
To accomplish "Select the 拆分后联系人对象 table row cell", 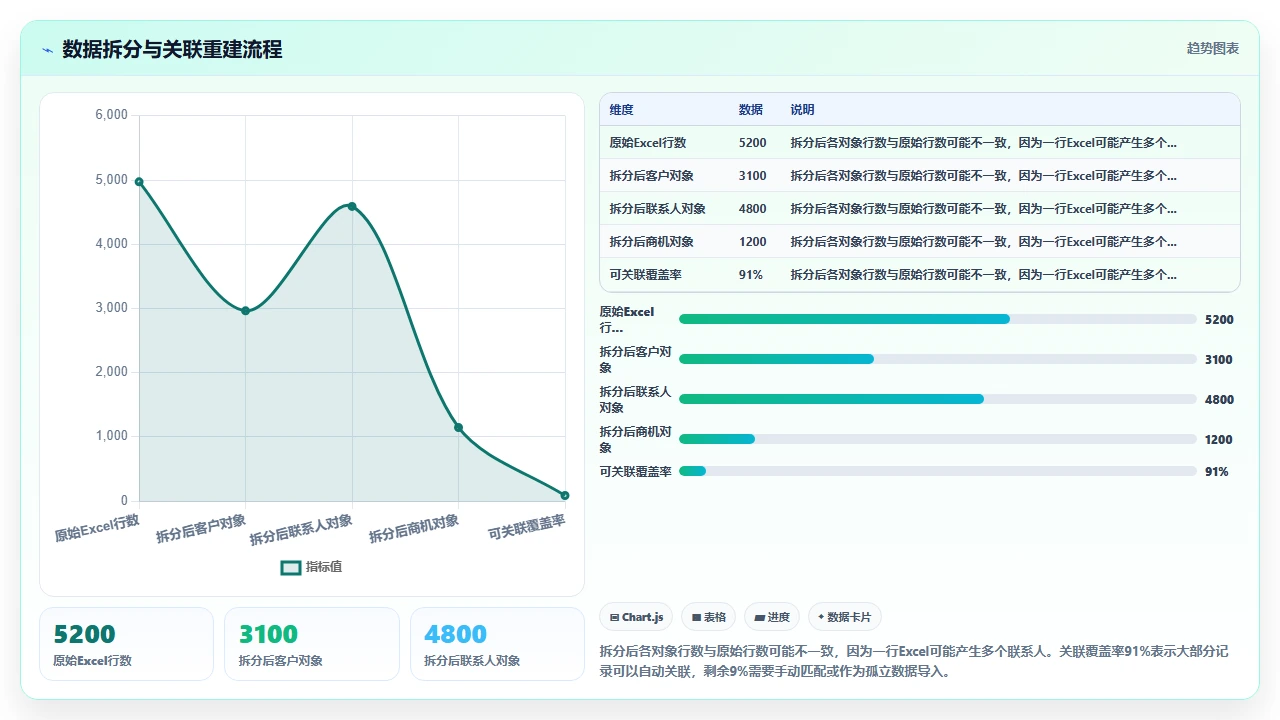I will (658, 209).
